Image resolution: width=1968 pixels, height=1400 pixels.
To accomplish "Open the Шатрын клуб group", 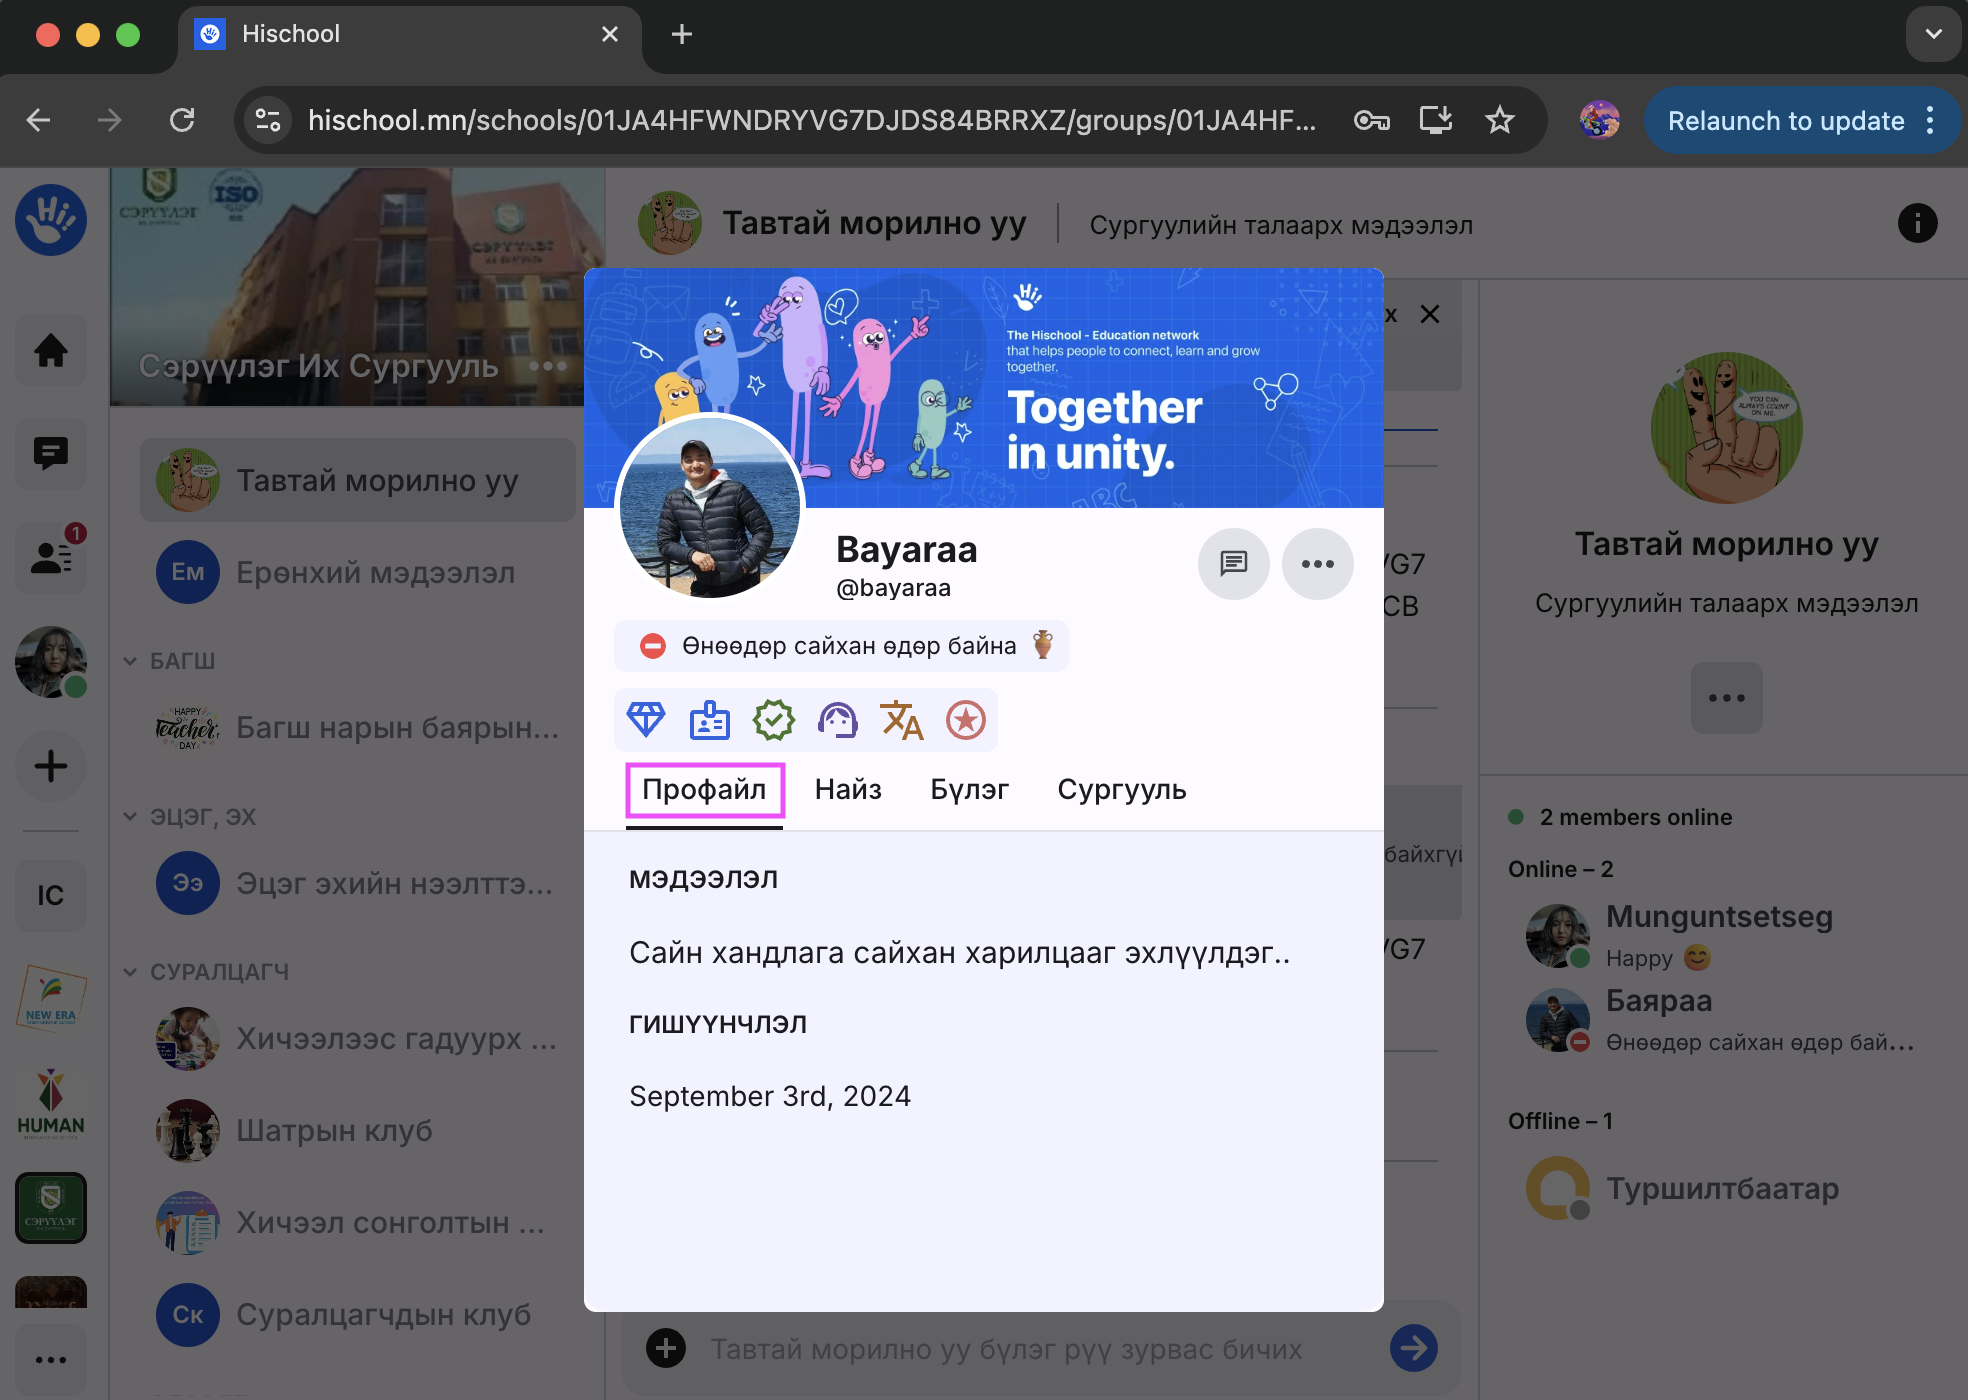I will pos(334,1131).
